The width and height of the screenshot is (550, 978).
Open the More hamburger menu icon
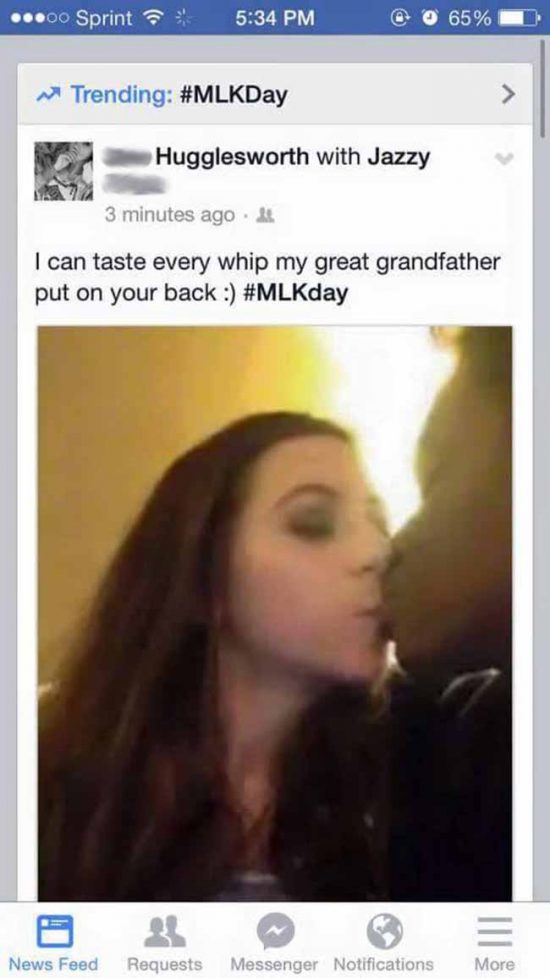495,932
